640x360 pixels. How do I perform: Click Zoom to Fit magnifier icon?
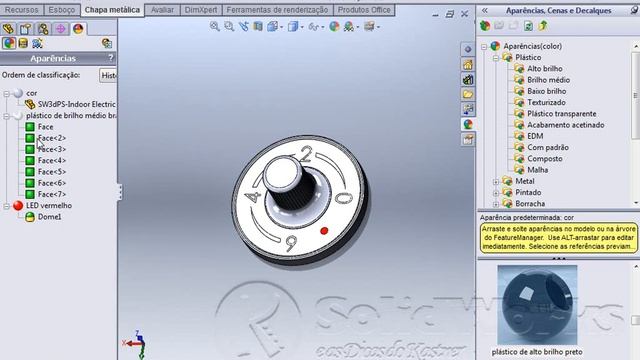[x=214, y=27]
